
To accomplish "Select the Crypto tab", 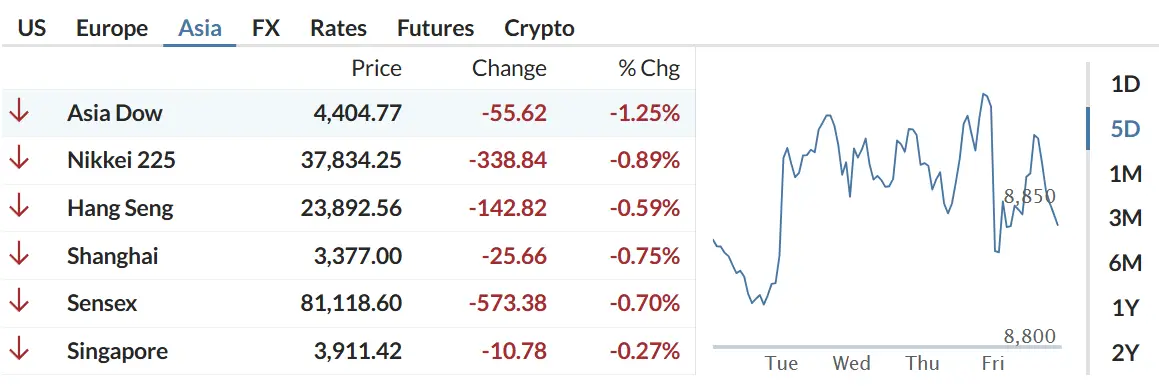I will click(x=540, y=28).
